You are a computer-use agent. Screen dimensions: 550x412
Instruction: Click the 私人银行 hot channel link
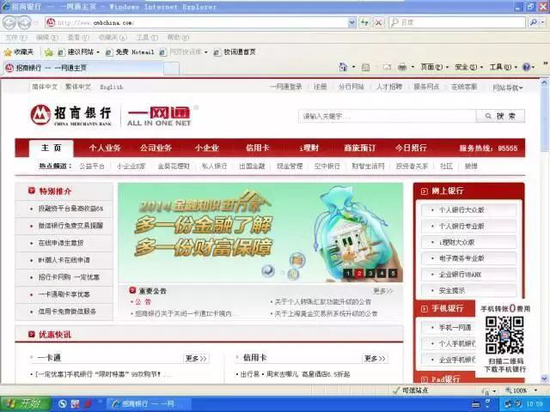point(214,166)
